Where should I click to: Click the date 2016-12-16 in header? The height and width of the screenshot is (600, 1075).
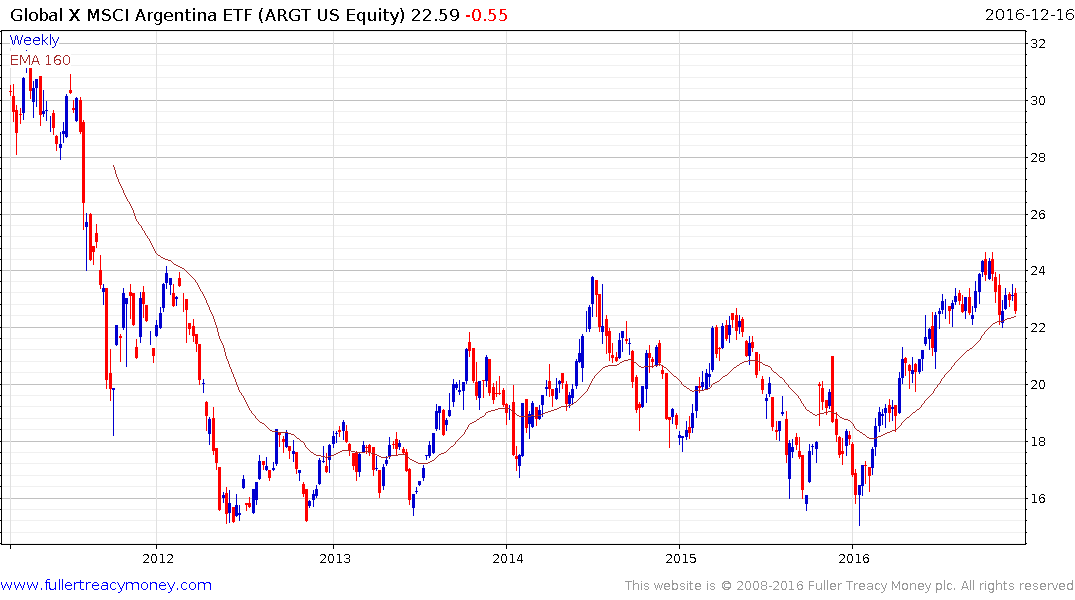click(x=1029, y=15)
